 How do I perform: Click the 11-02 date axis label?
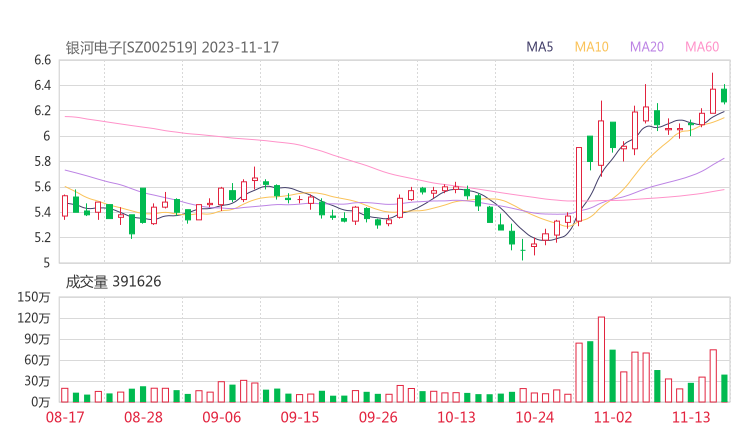[613, 417]
